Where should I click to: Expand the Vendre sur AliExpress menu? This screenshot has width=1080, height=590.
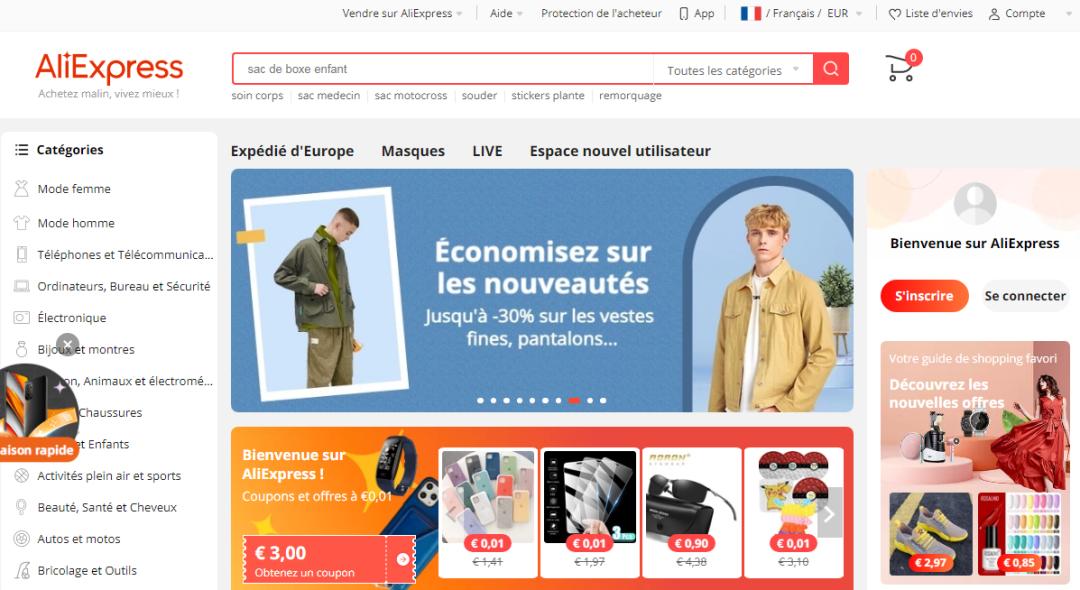pyautogui.click(x=402, y=14)
